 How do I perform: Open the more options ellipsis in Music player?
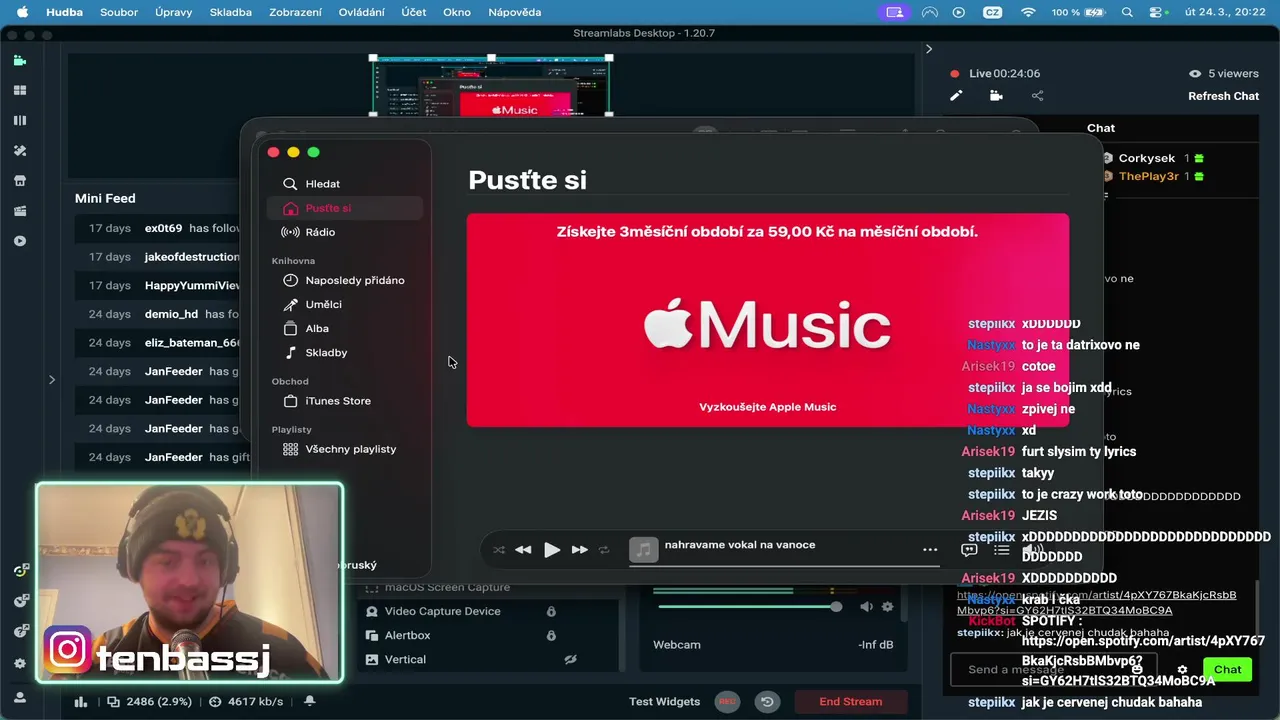tap(930, 549)
